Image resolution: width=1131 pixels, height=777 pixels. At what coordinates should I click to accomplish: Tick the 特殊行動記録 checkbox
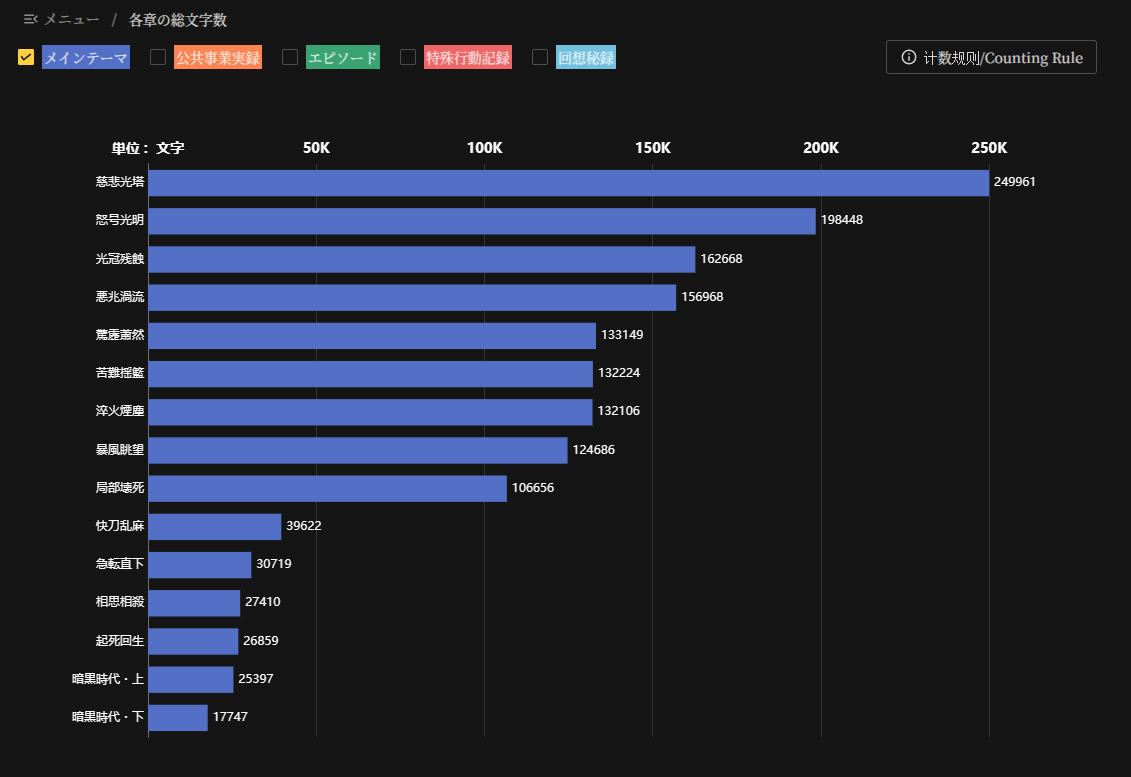pos(408,57)
